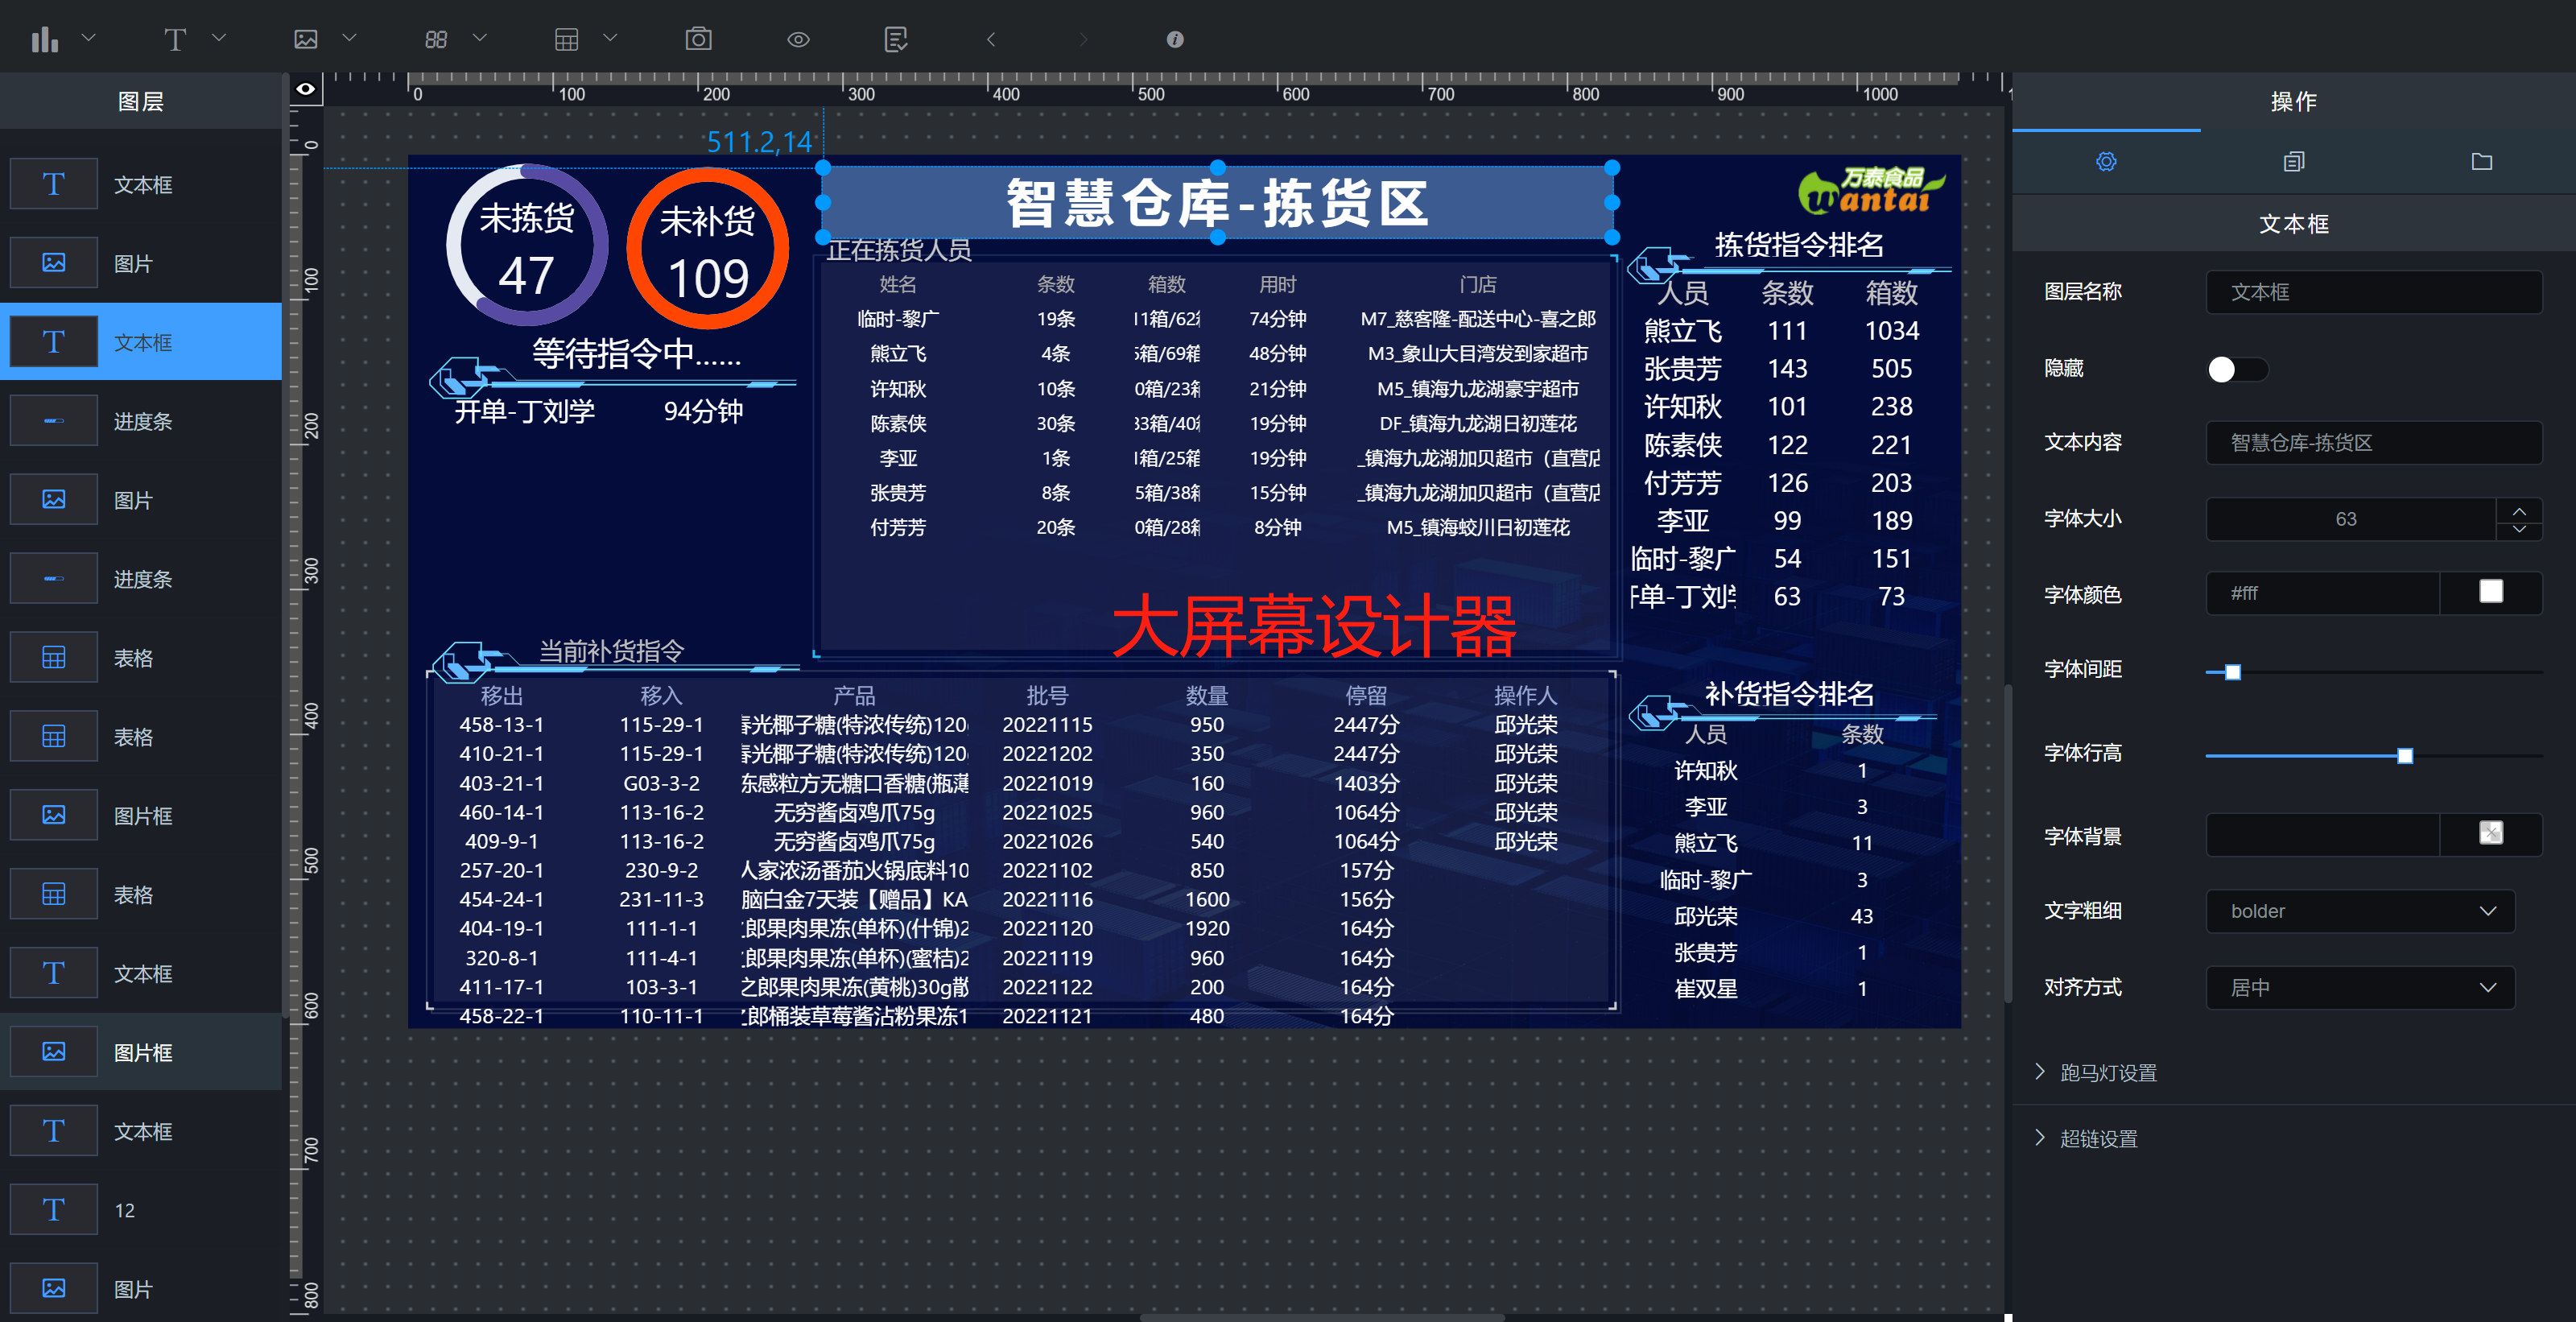Click the info icon in top toolbar

pyautogui.click(x=1175, y=39)
